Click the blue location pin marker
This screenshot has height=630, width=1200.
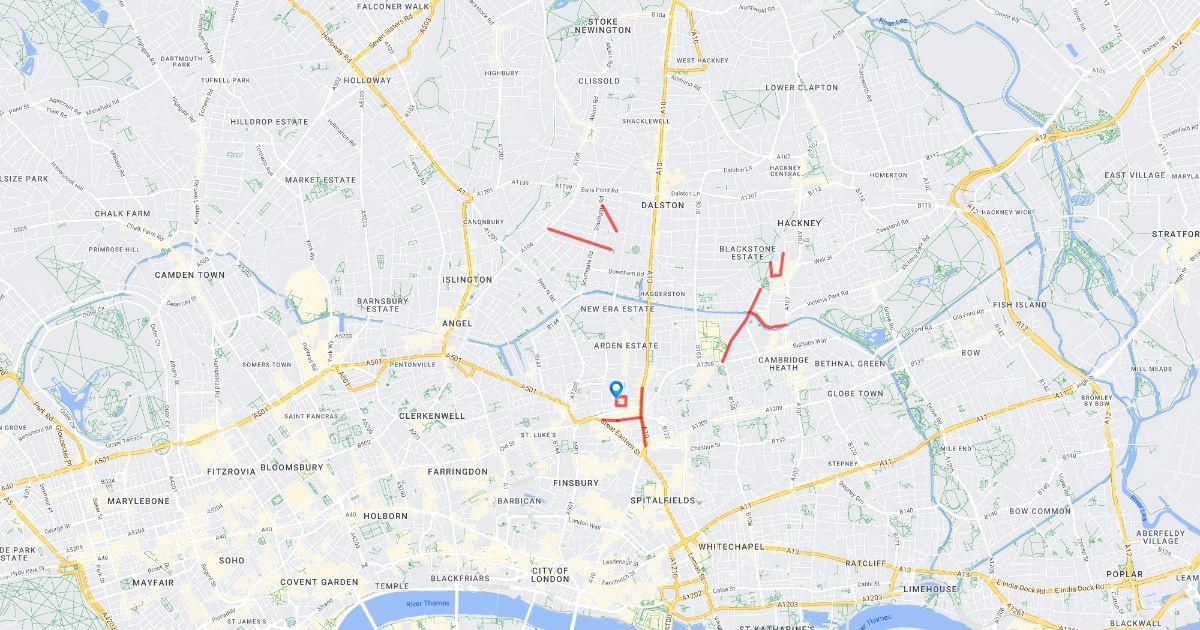coord(616,389)
